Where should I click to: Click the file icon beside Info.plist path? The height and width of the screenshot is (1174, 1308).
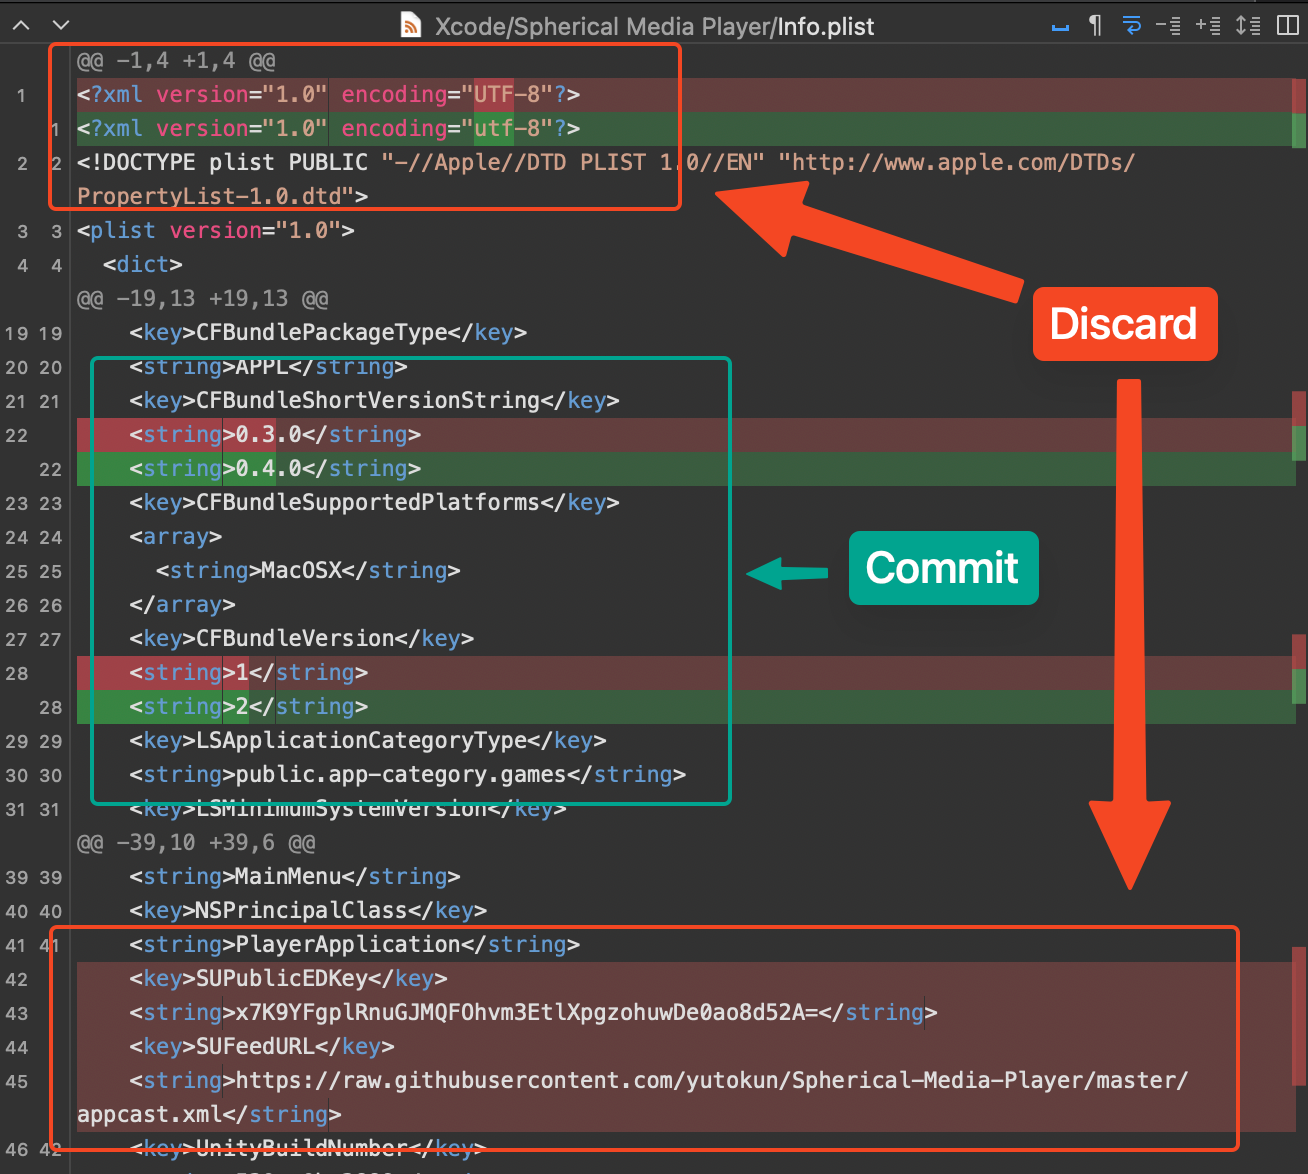coord(410,25)
